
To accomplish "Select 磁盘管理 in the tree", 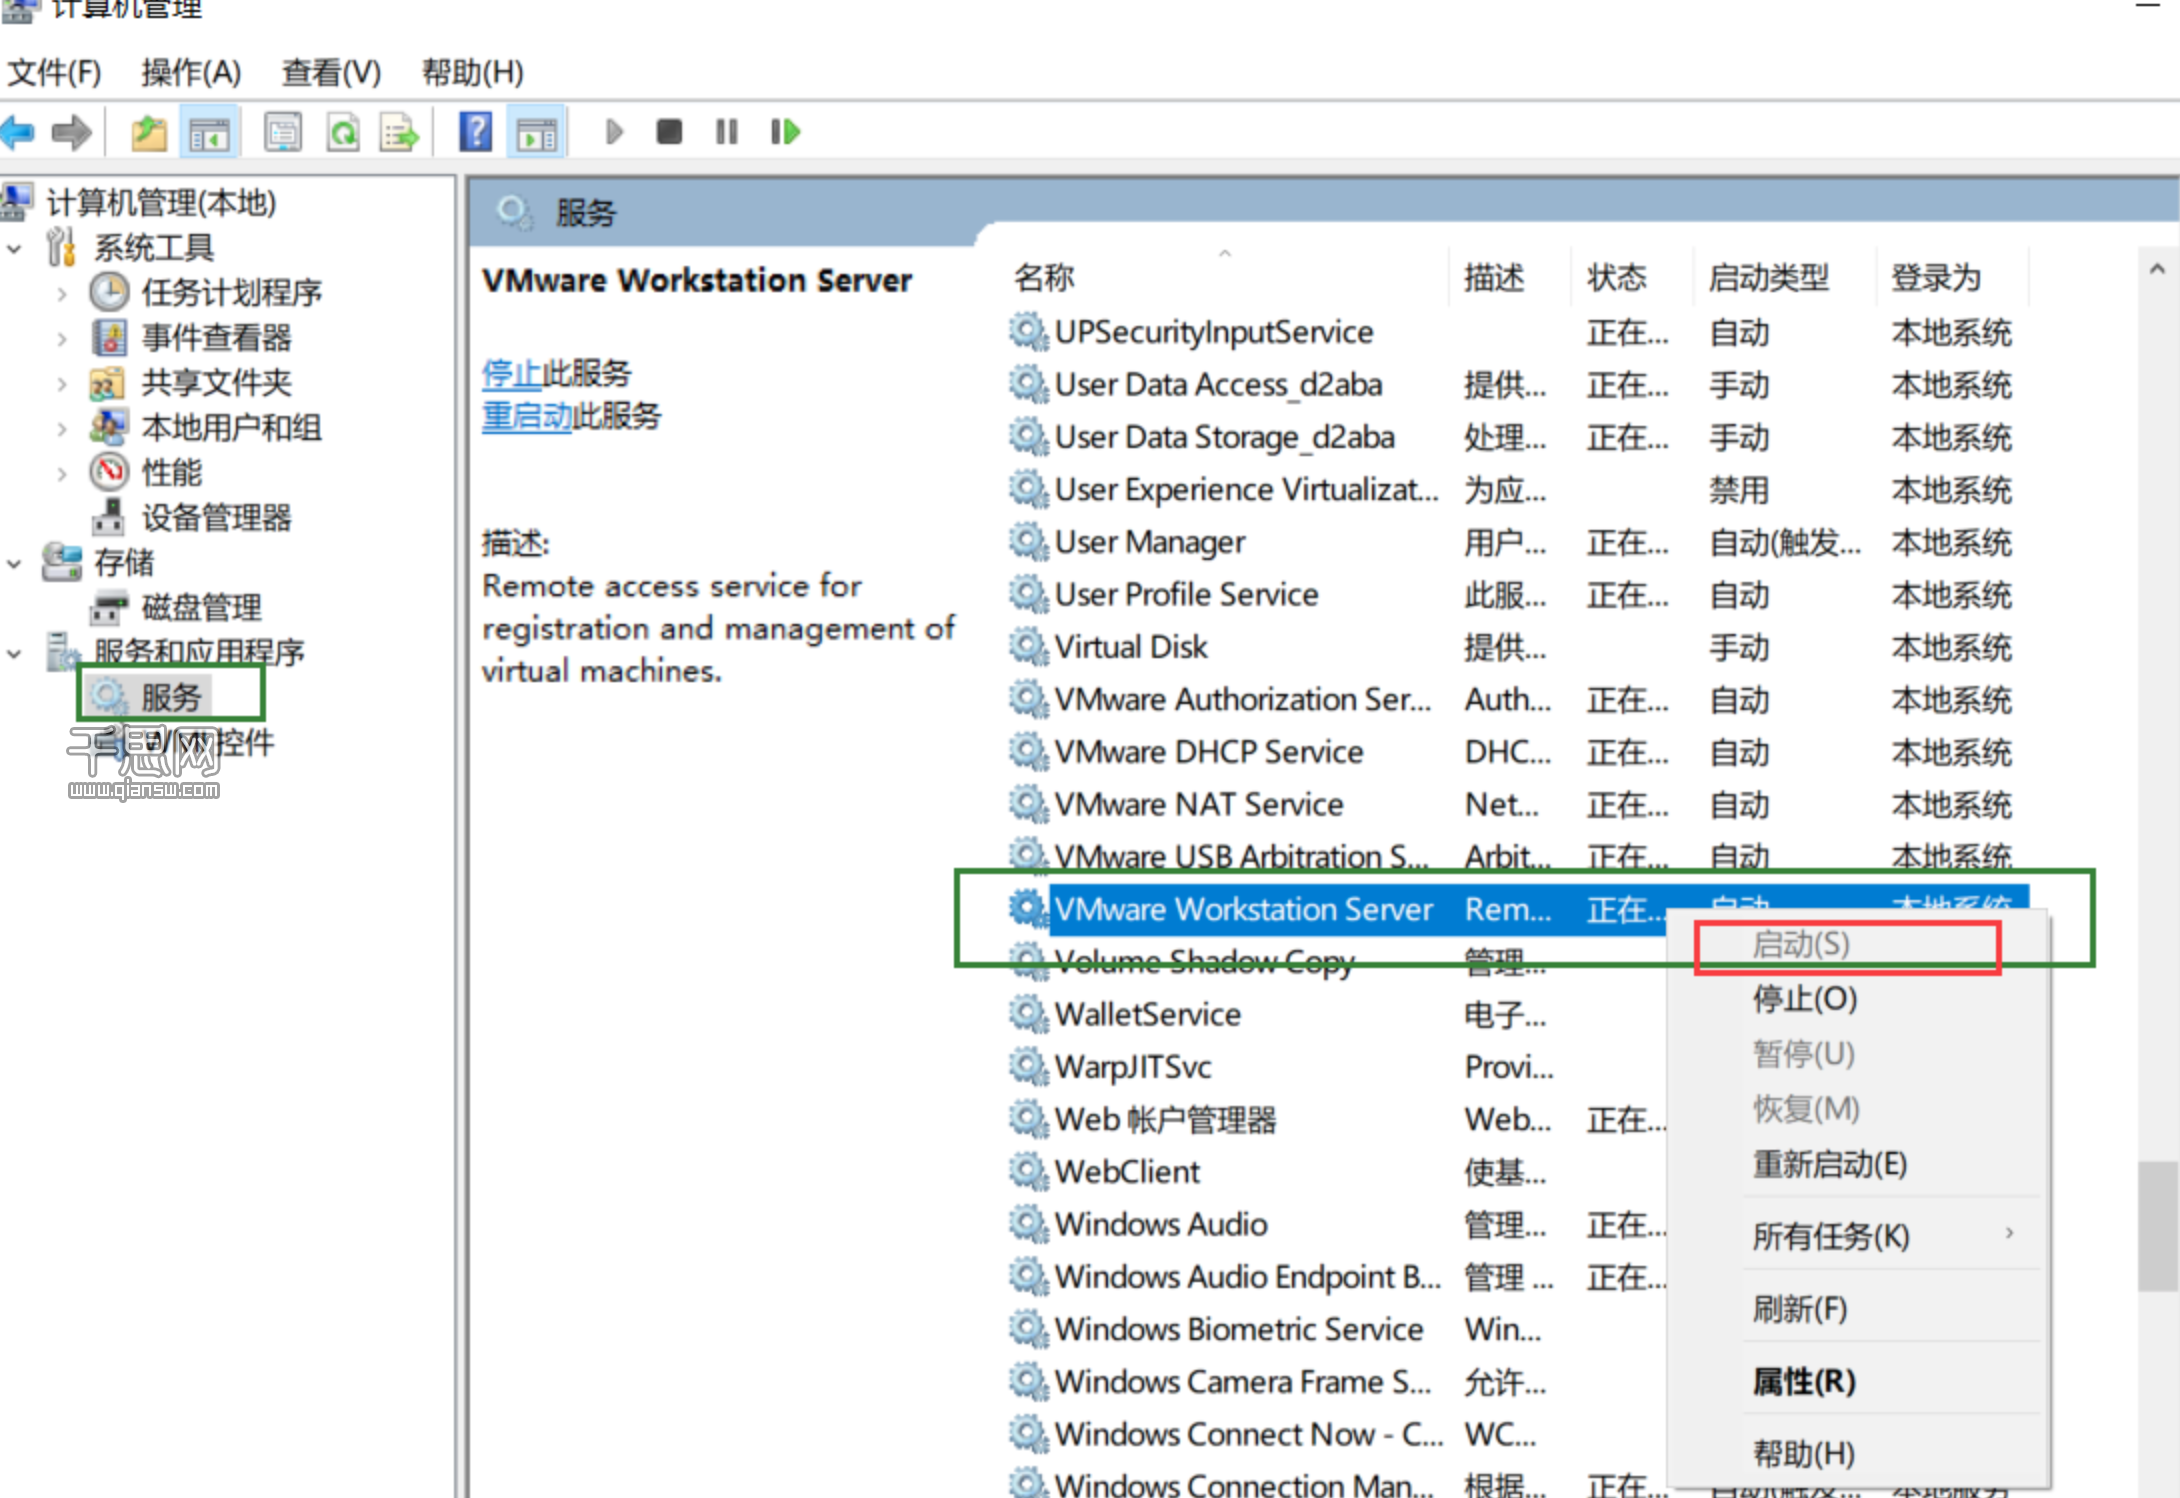I will tap(201, 608).
